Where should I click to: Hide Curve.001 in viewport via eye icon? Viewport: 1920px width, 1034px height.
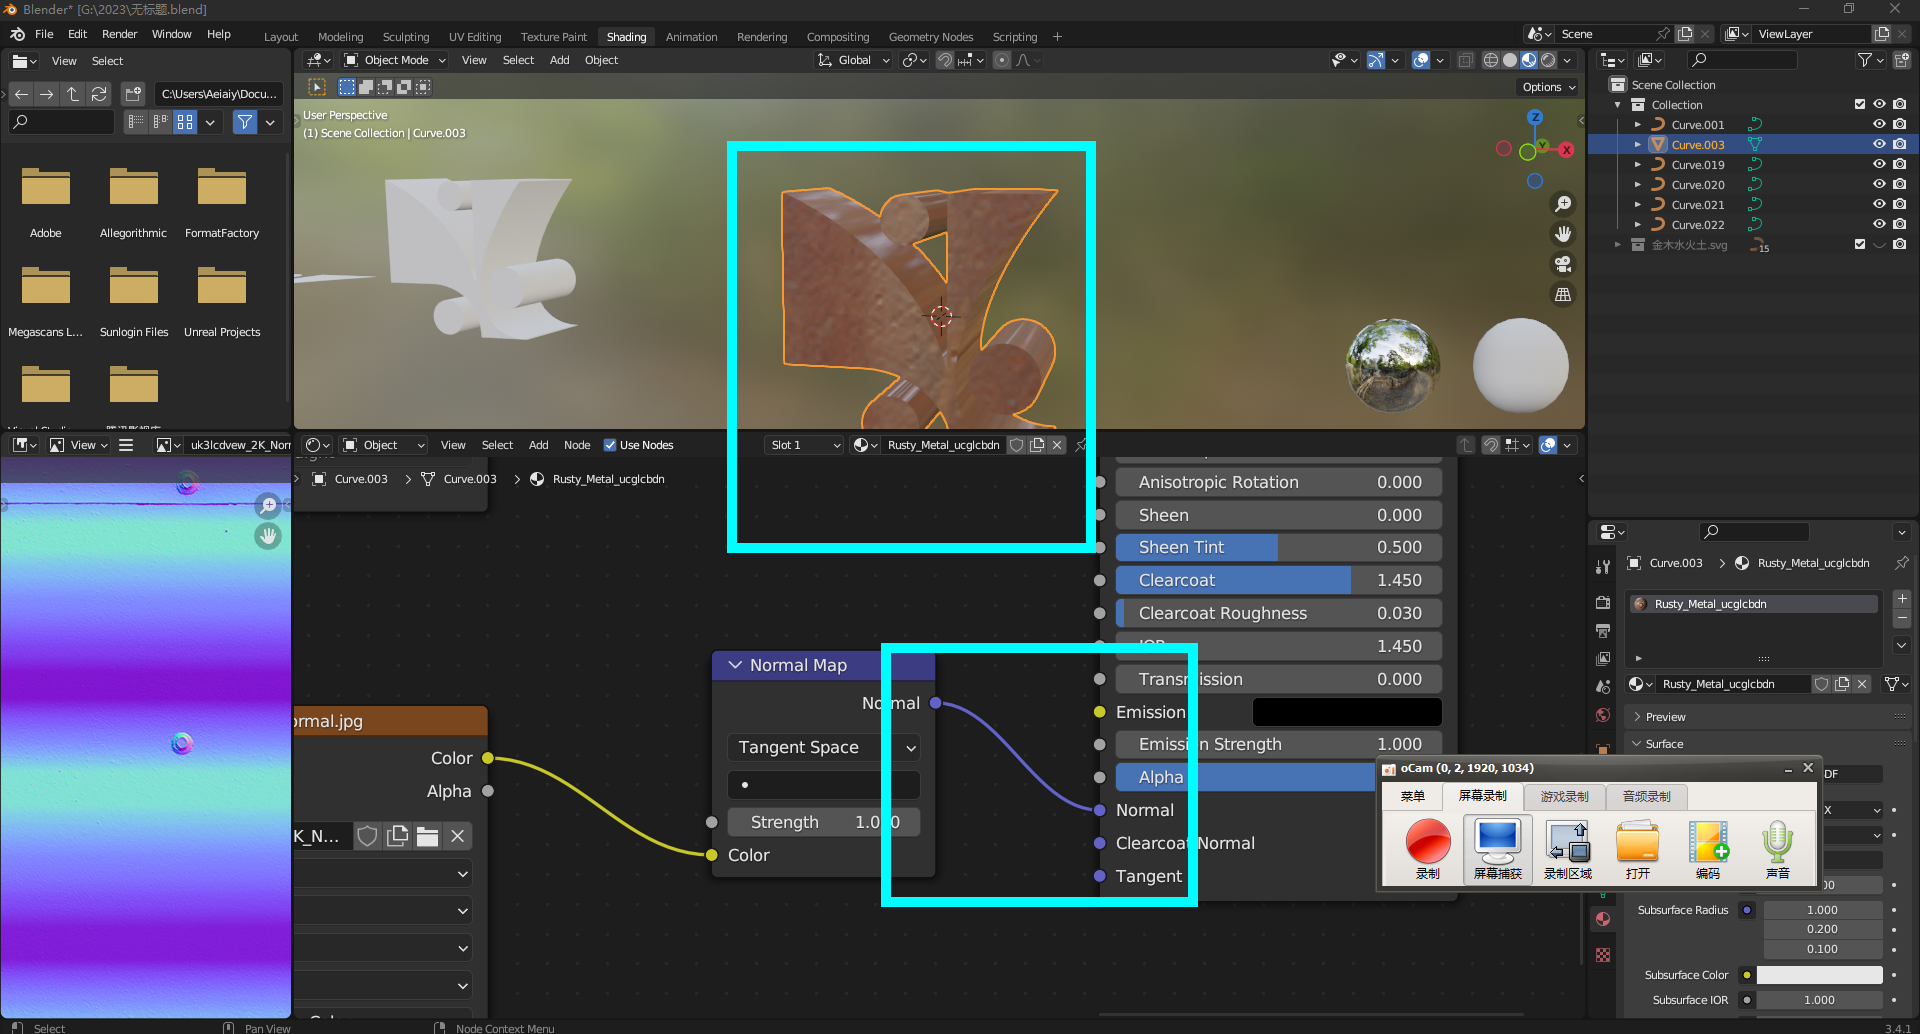pyautogui.click(x=1879, y=124)
